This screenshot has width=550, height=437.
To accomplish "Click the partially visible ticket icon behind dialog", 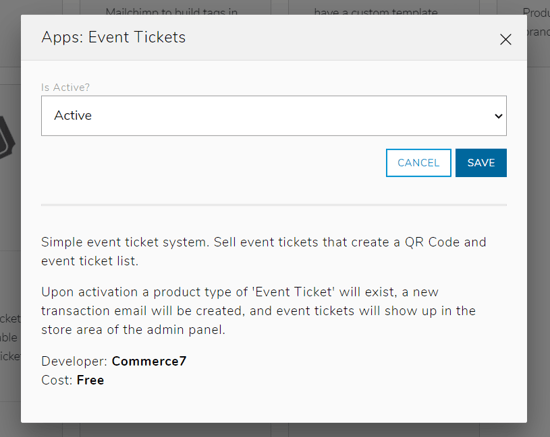I will [7, 138].
